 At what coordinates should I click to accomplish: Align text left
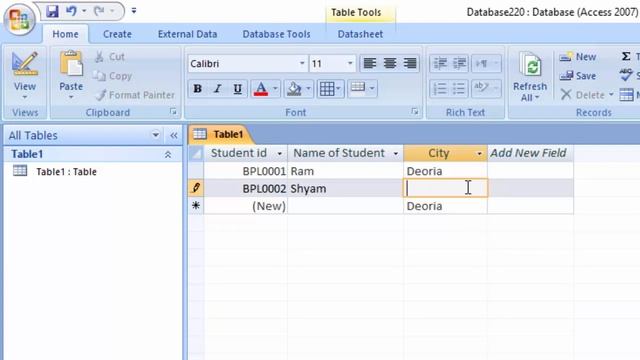tap(370, 63)
